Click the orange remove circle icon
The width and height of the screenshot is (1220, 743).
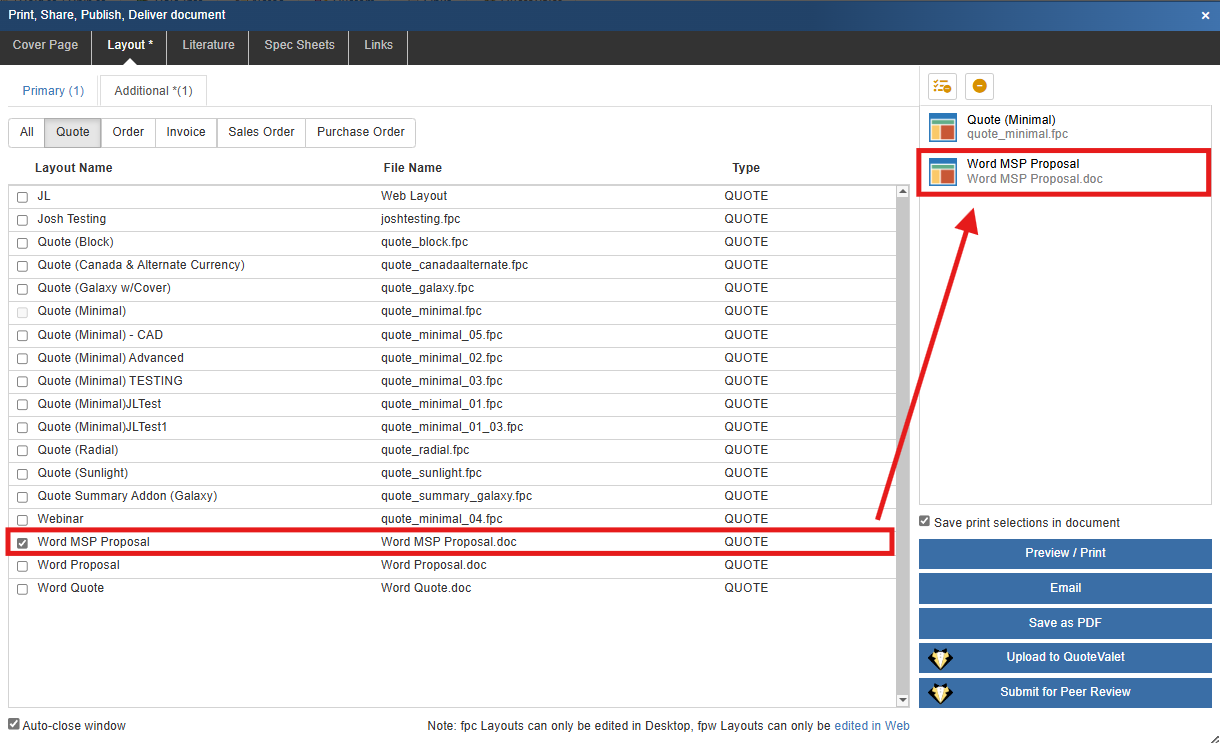point(979,87)
